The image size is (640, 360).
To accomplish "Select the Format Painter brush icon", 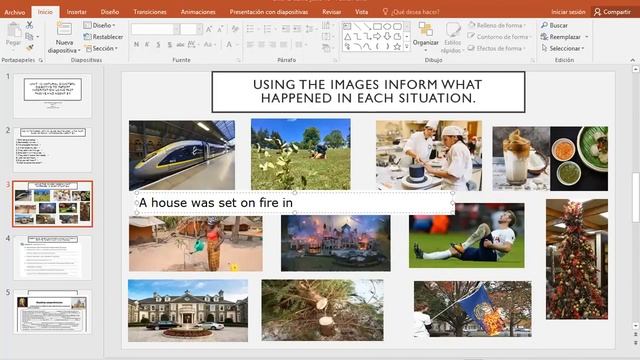I will 29,48.
